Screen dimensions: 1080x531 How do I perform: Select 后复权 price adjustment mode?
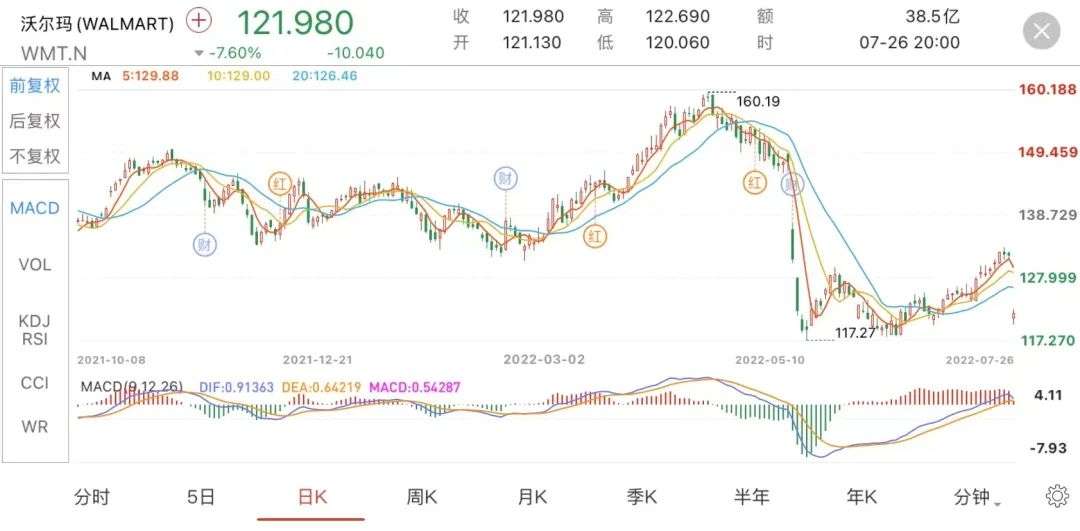pyautogui.click(x=35, y=121)
